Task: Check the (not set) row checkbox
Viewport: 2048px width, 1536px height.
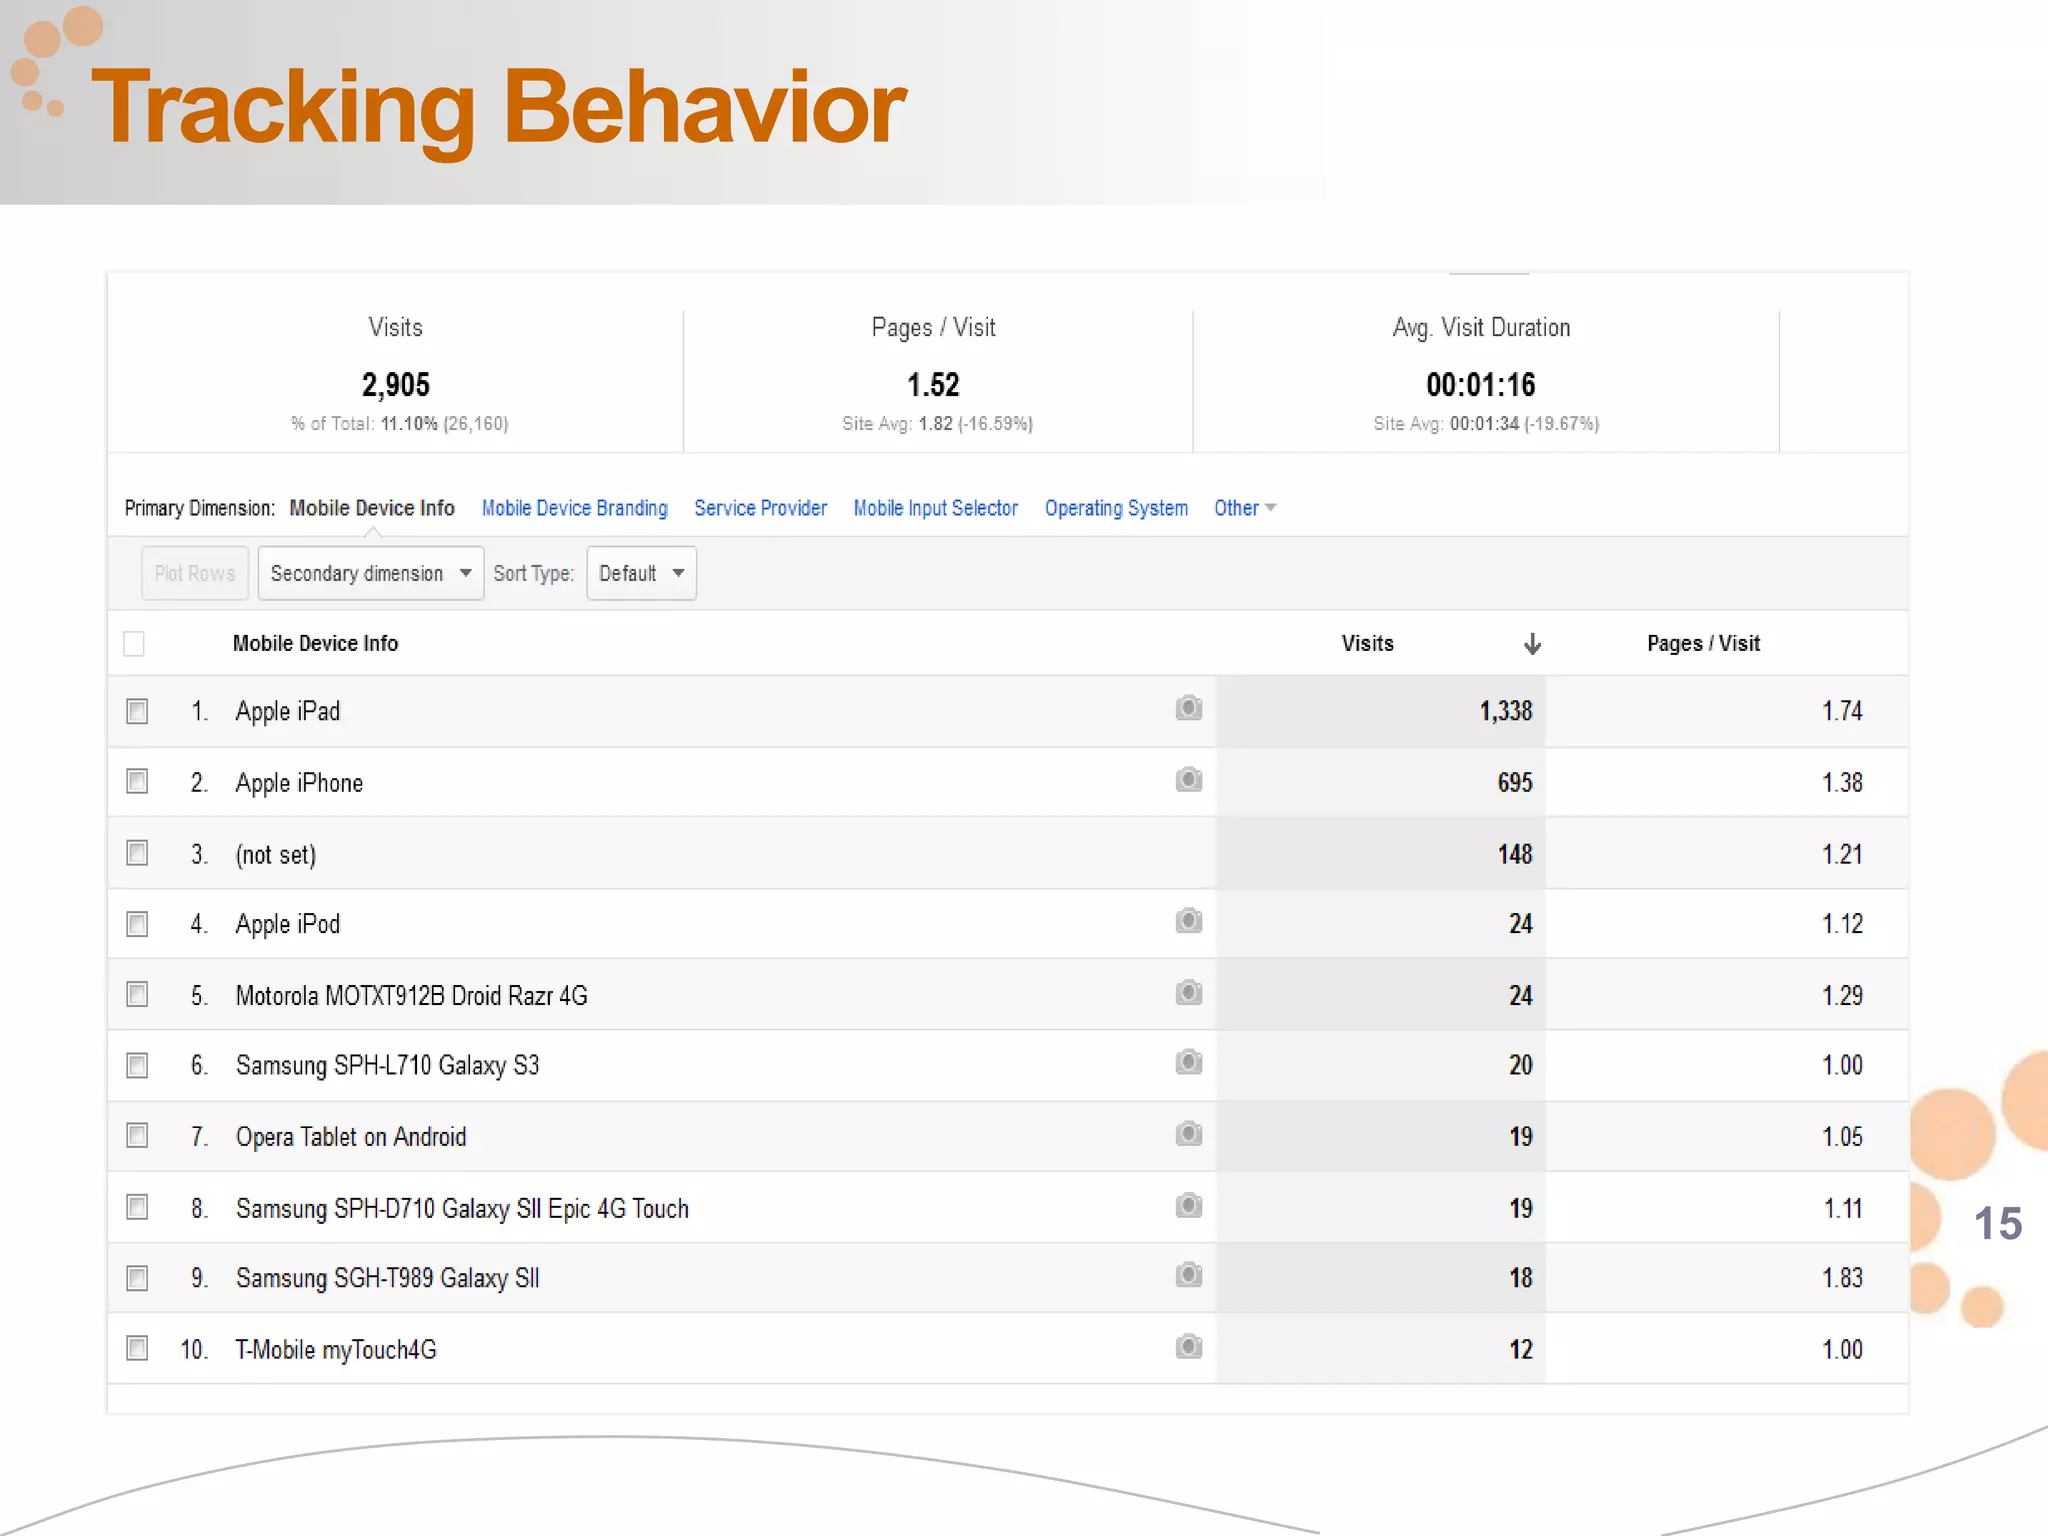Action: pos(137,853)
